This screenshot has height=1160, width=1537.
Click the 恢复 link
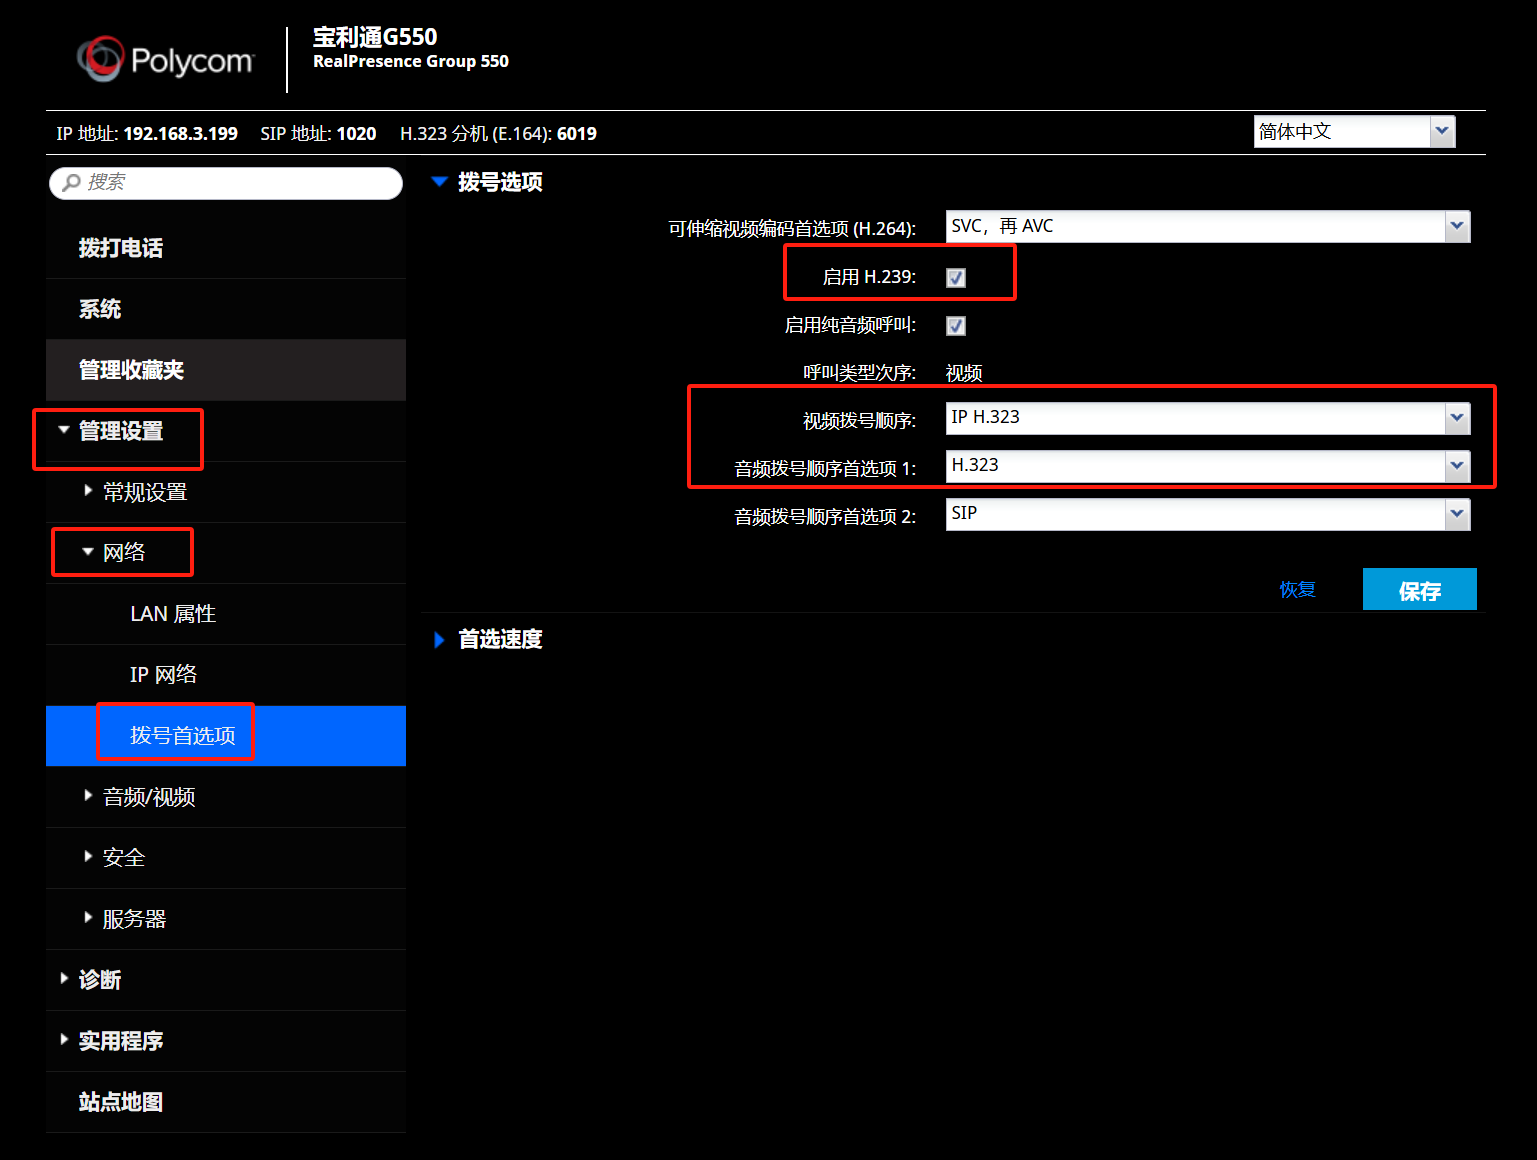[1297, 590]
